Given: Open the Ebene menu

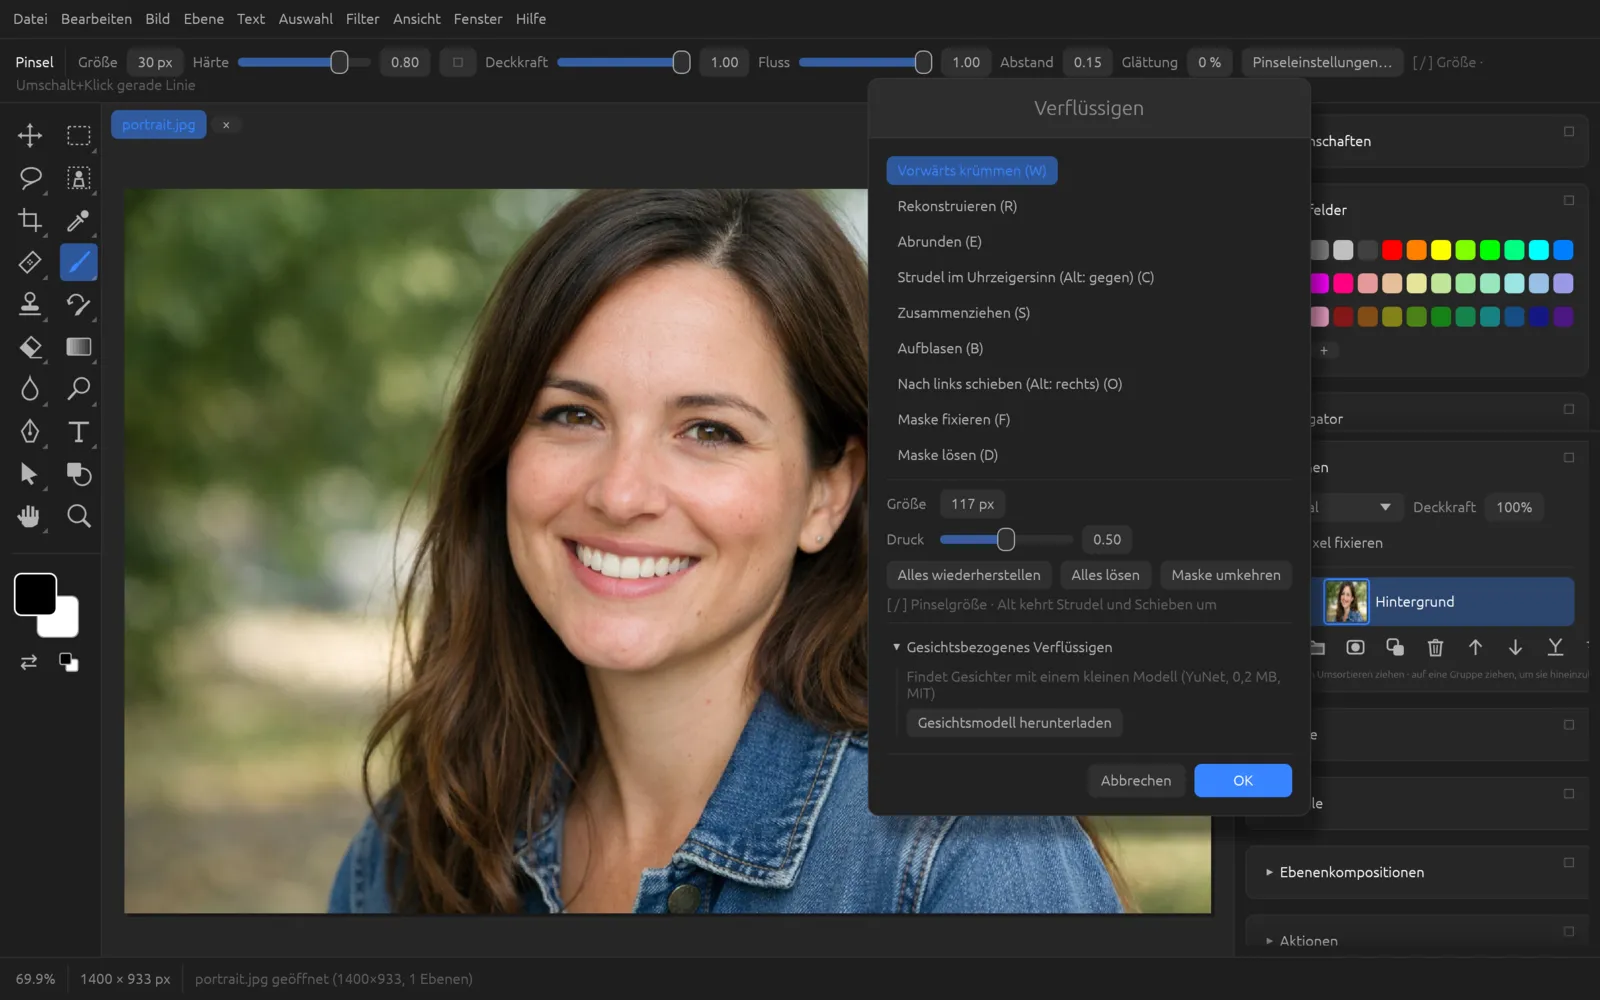Looking at the screenshot, I should [x=203, y=19].
